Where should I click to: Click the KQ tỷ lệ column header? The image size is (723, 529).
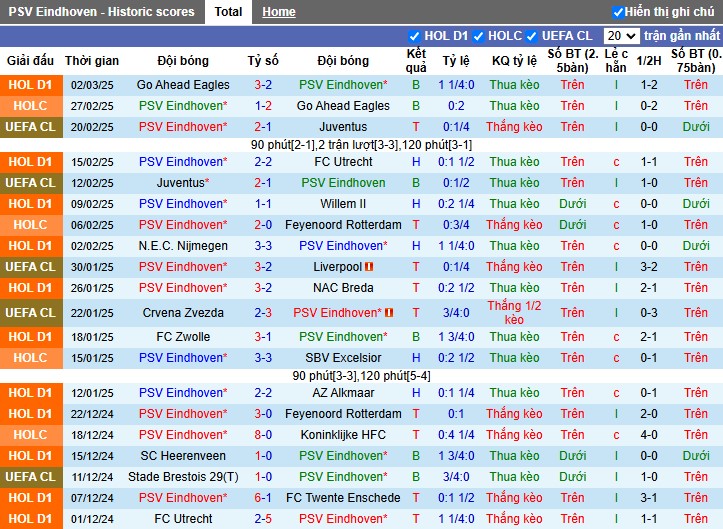click(x=514, y=60)
